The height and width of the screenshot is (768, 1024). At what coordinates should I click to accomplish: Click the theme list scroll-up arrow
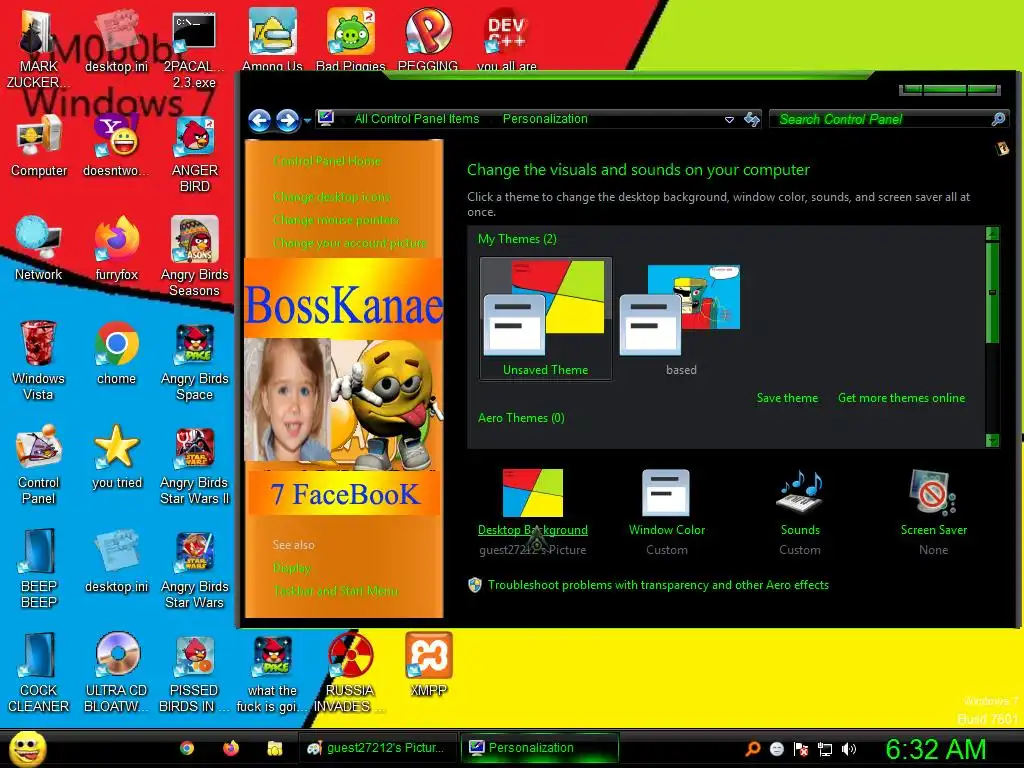click(992, 233)
